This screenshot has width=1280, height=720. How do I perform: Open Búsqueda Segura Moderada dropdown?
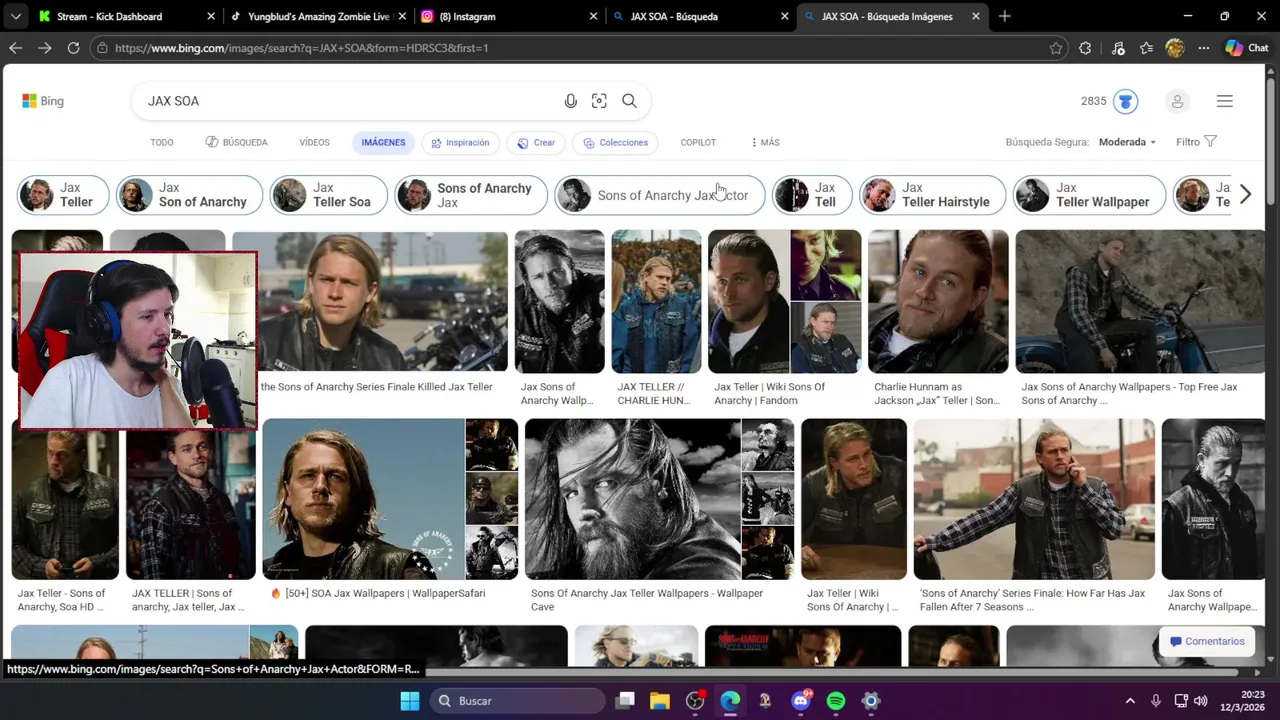[1127, 142]
